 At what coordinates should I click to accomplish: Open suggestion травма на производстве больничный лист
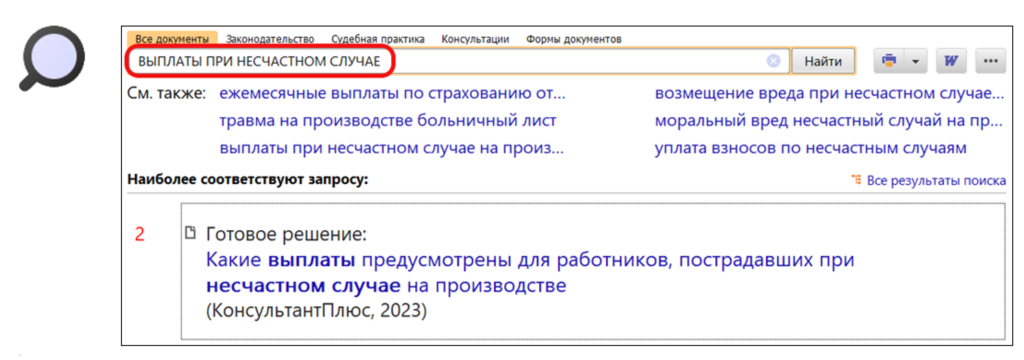click(388, 121)
